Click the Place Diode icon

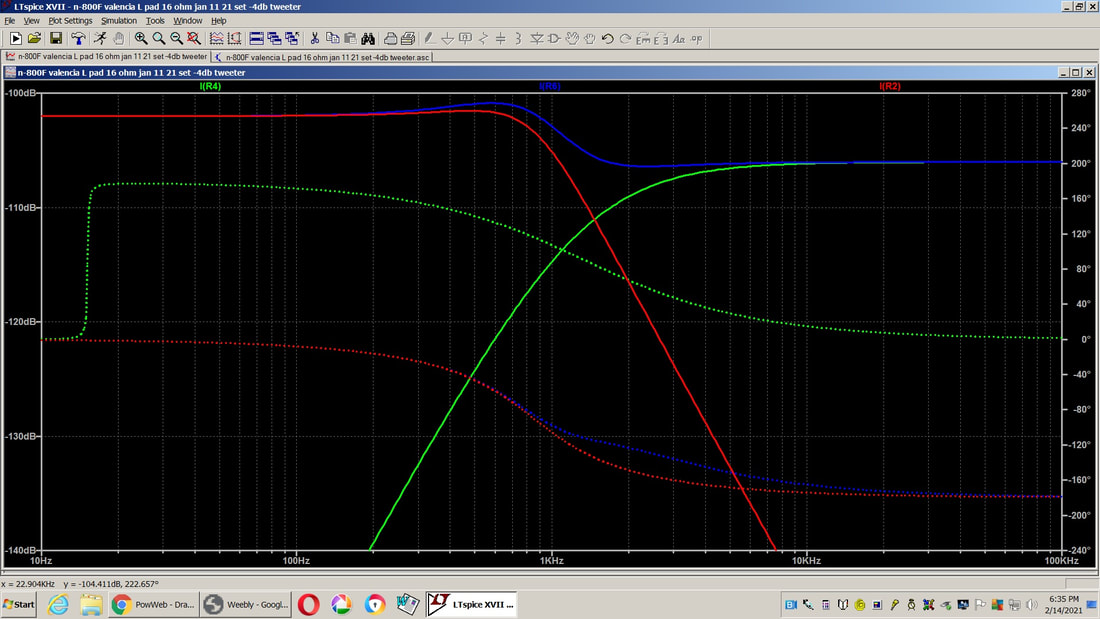tap(537, 39)
